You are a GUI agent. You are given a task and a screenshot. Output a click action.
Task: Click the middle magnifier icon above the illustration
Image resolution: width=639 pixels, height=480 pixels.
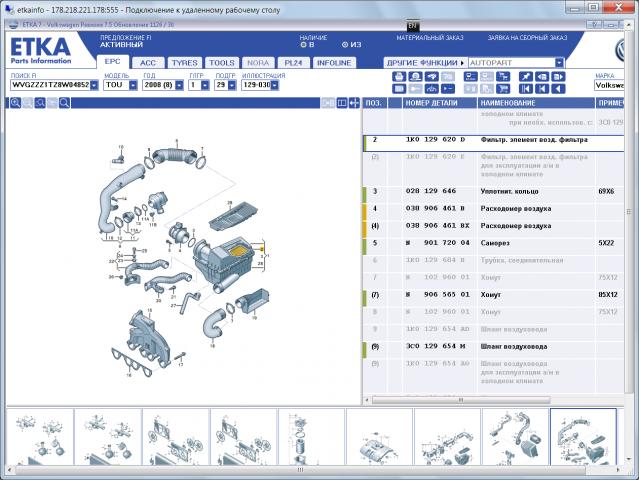[40, 103]
